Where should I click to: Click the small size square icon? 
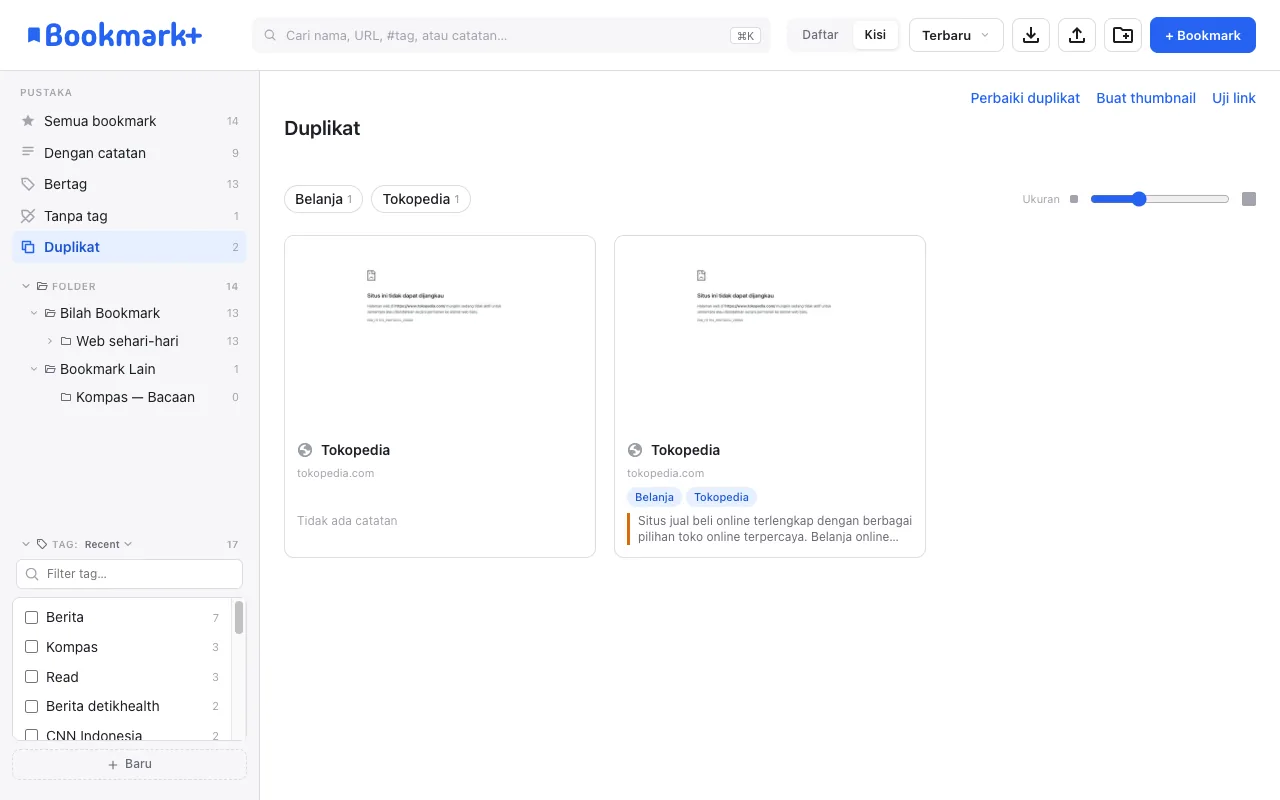tap(1074, 199)
